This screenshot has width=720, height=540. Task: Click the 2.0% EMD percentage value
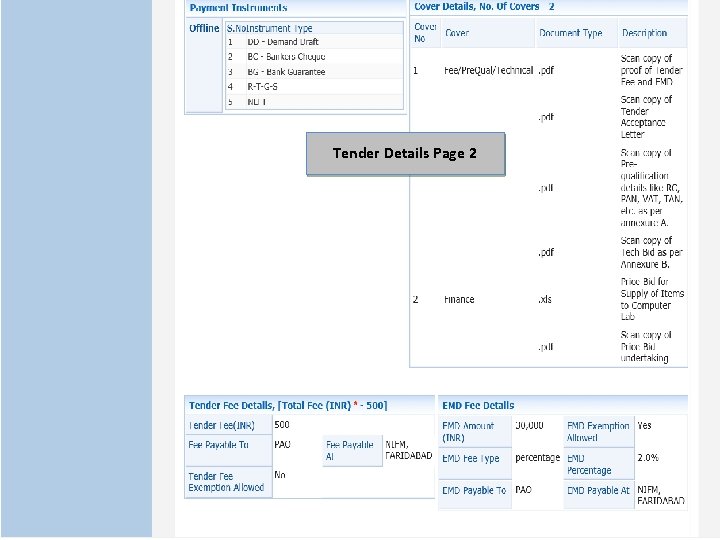[648, 458]
